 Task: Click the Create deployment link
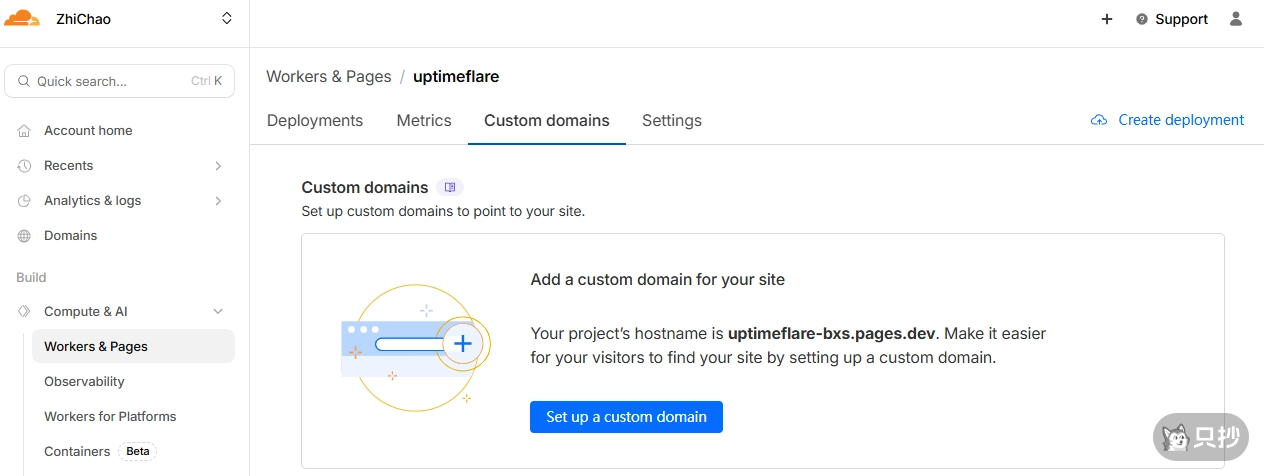pos(1167,120)
